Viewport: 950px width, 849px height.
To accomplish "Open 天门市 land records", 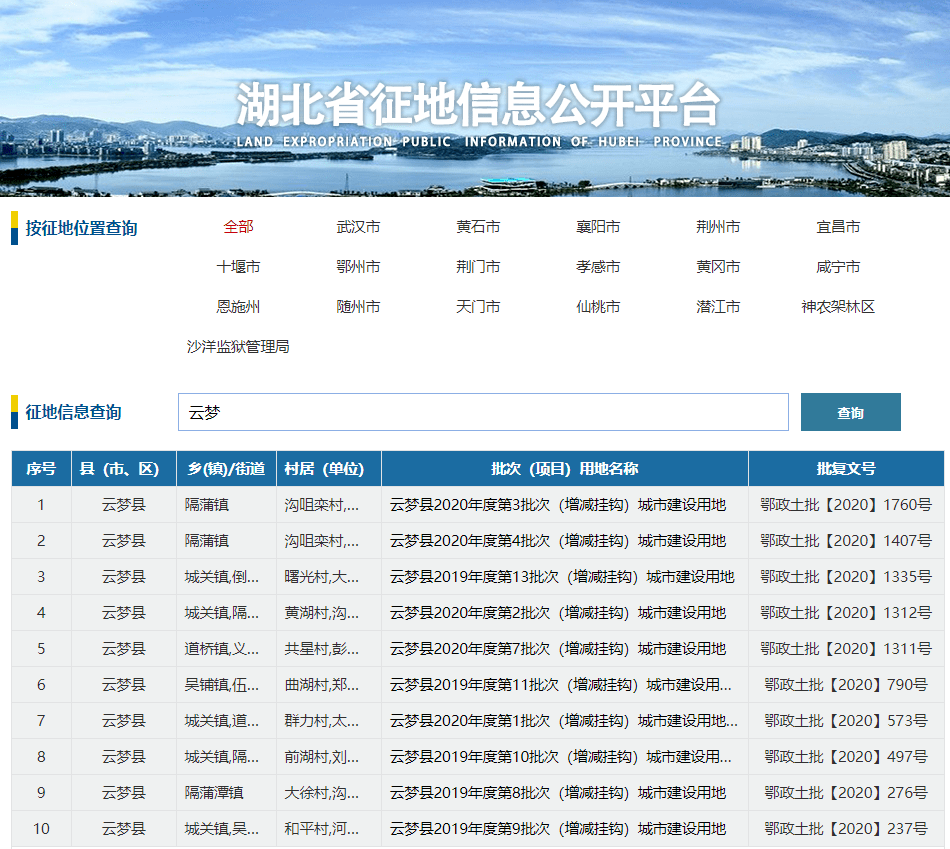I will (x=478, y=307).
